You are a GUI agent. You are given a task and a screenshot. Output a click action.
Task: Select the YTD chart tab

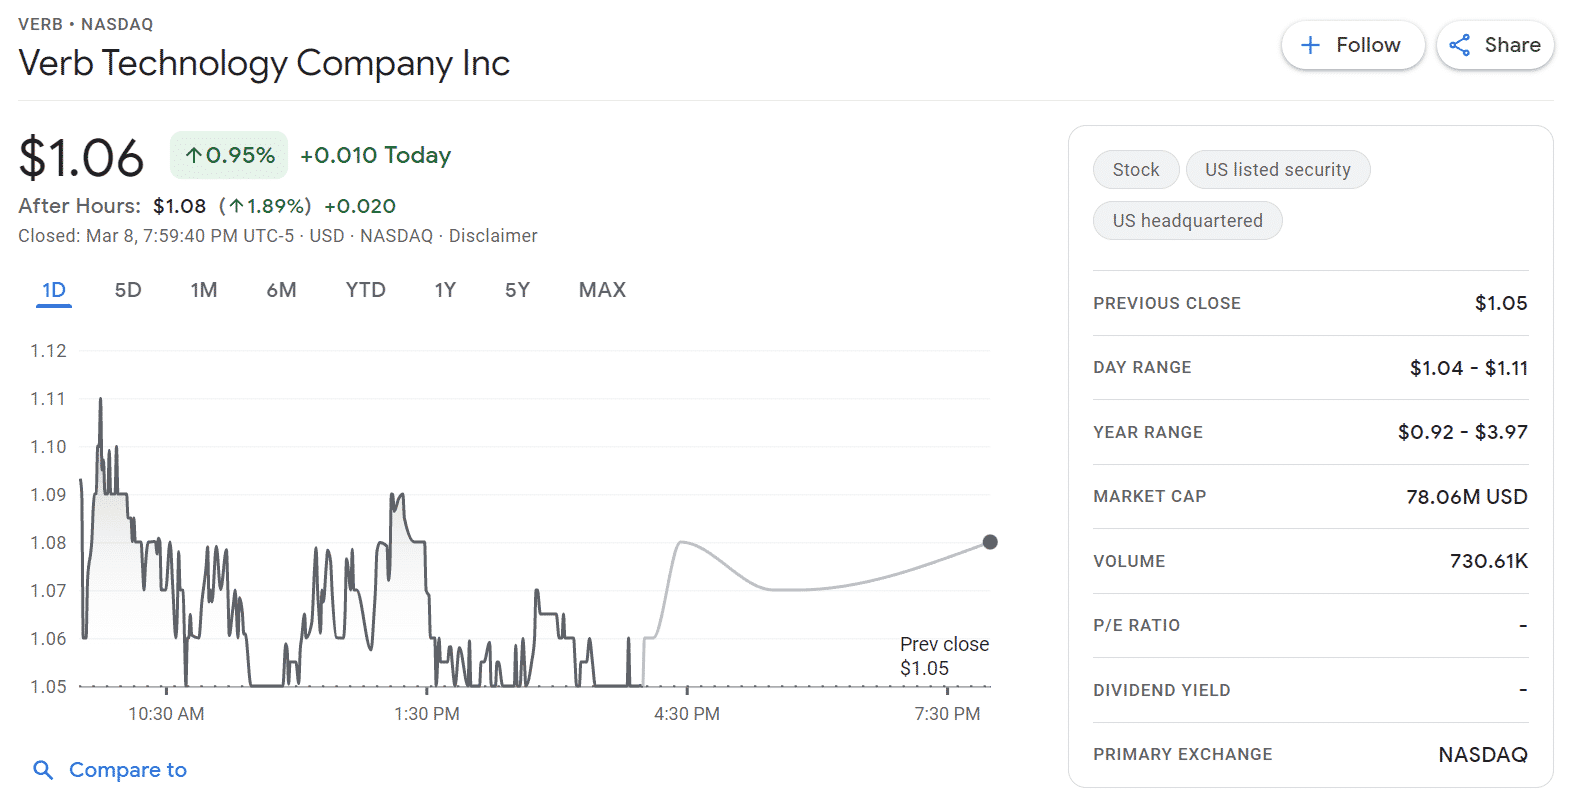365,290
